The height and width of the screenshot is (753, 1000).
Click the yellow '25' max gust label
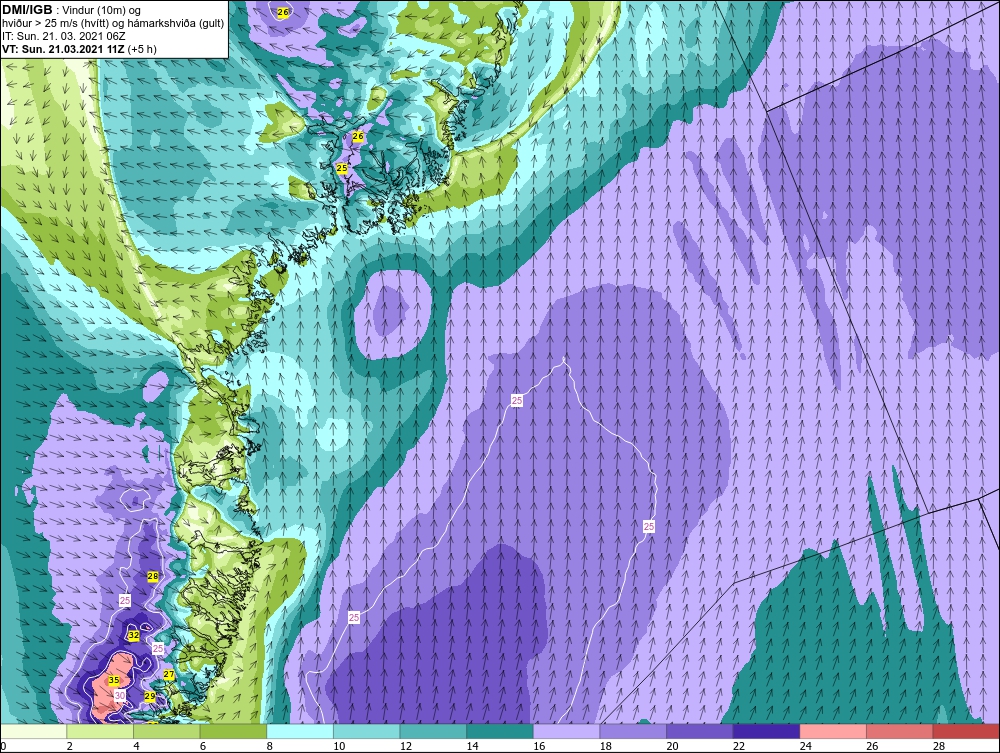point(342,168)
